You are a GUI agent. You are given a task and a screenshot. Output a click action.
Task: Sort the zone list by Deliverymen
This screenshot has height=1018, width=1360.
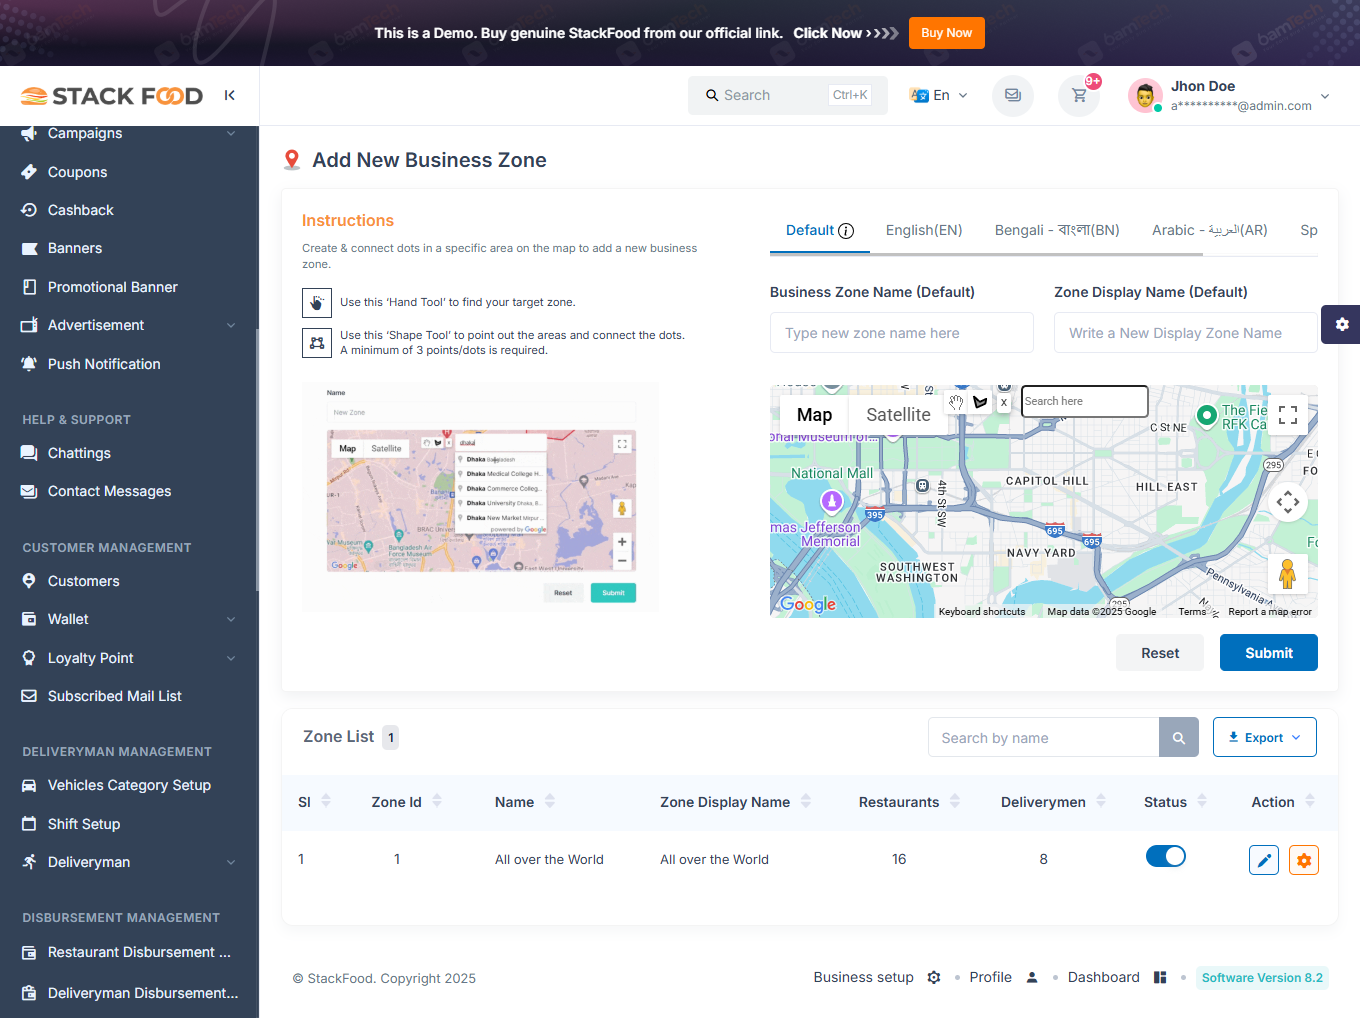click(1101, 801)
